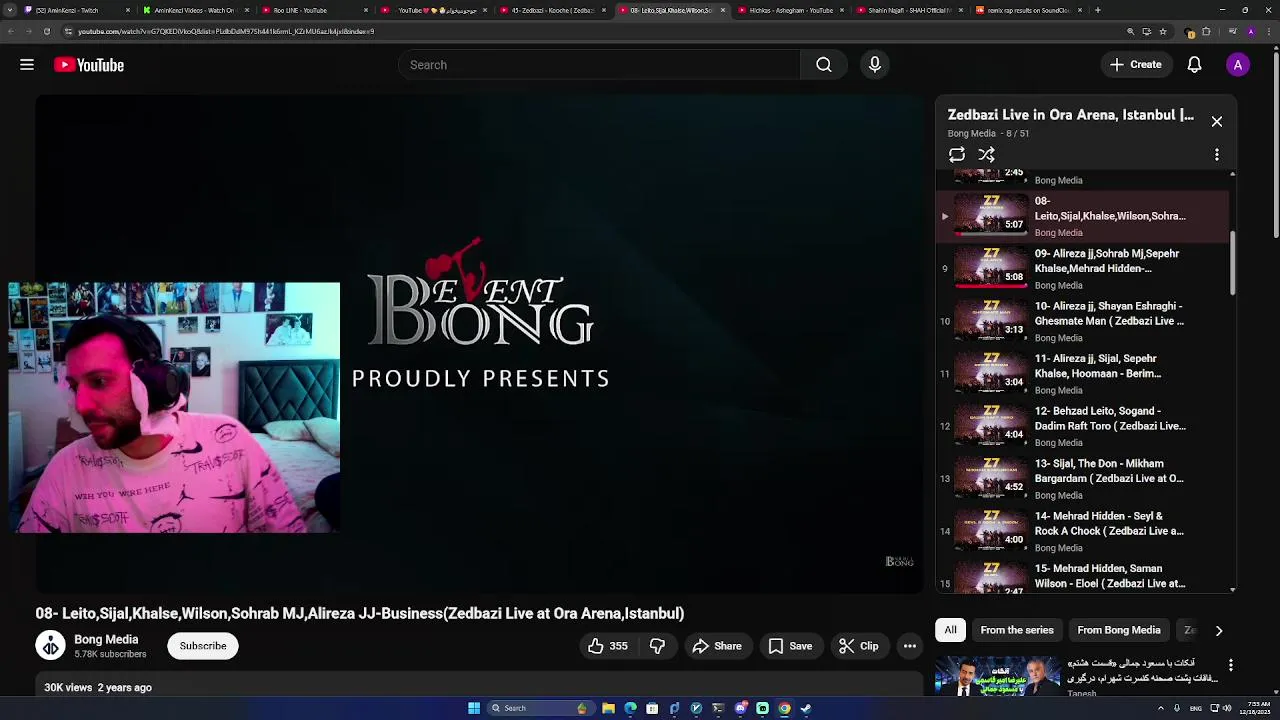Open the video description views line

[x=98, y=688]
